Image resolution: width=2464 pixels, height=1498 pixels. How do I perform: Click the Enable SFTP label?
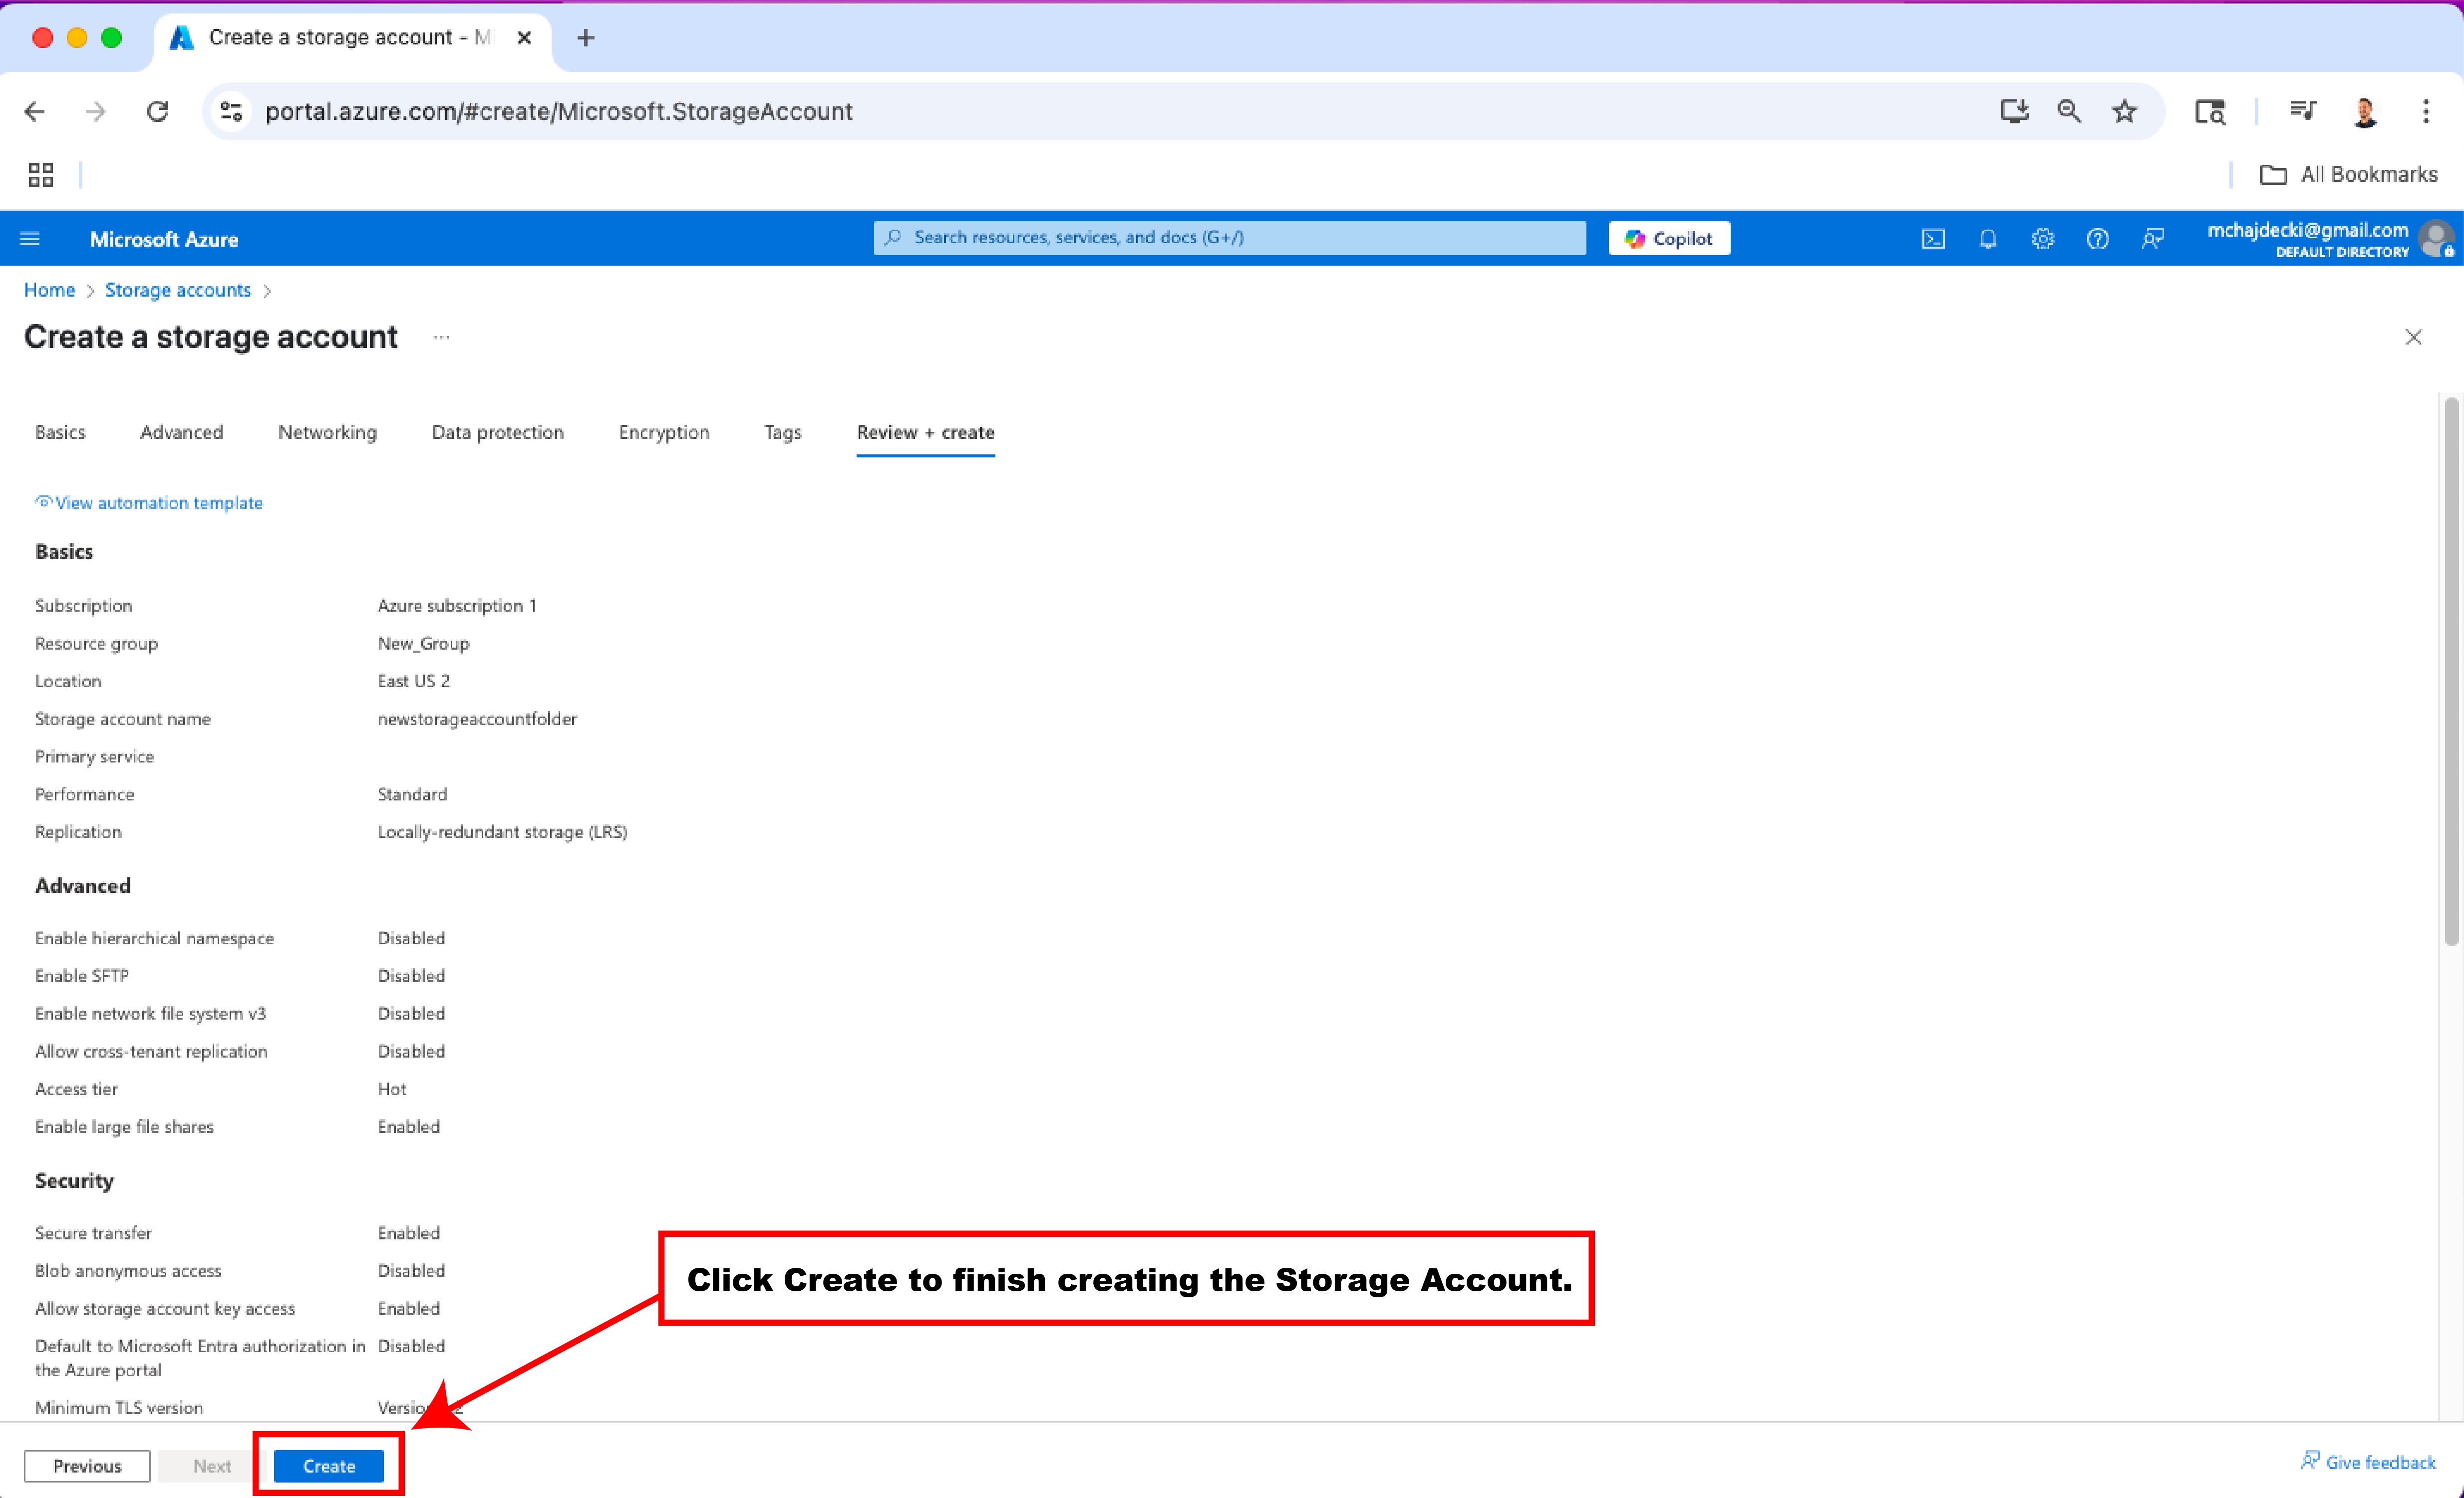[x=82, y=976]
